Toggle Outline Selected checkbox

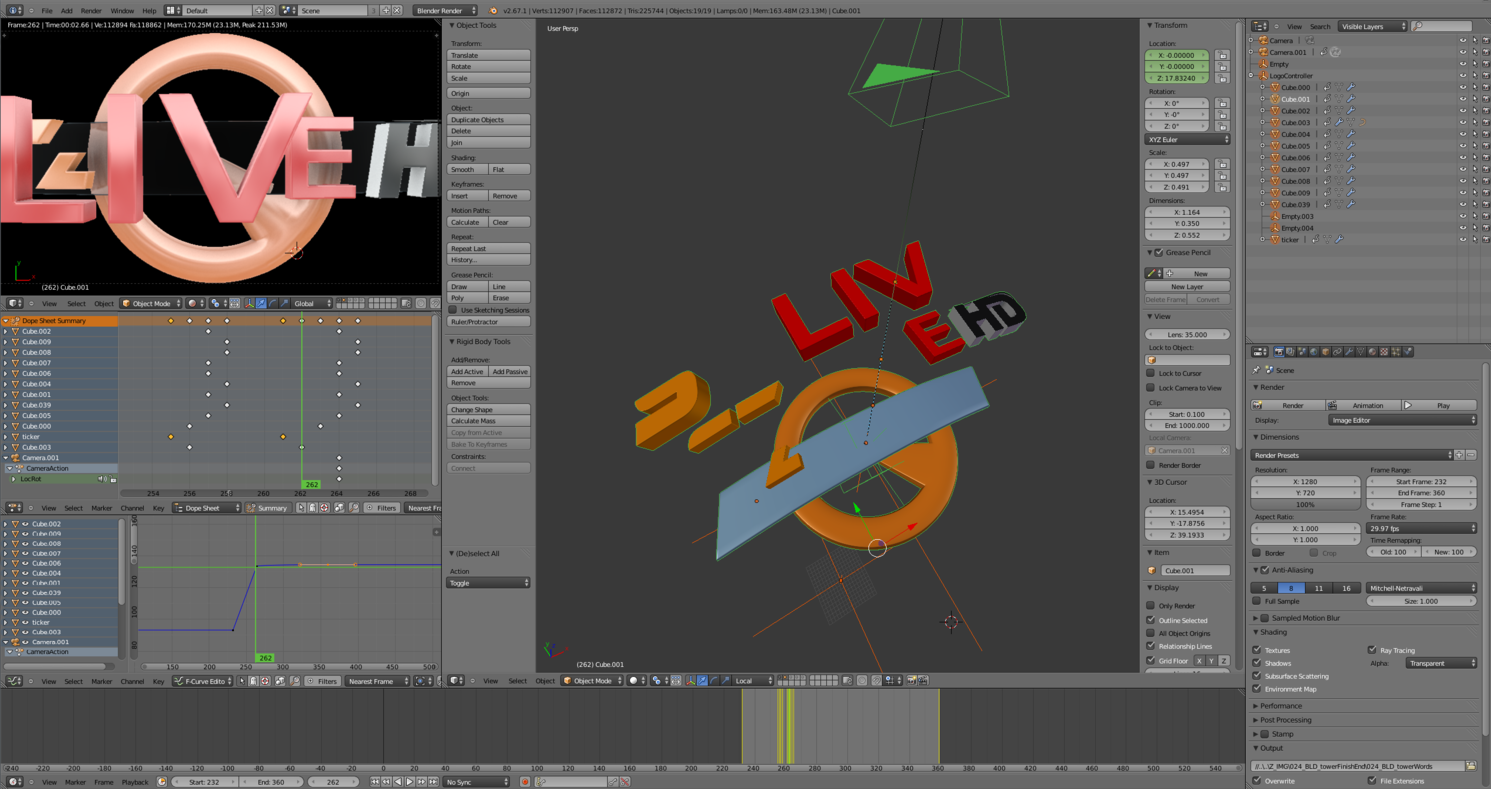click(1151, 620)
